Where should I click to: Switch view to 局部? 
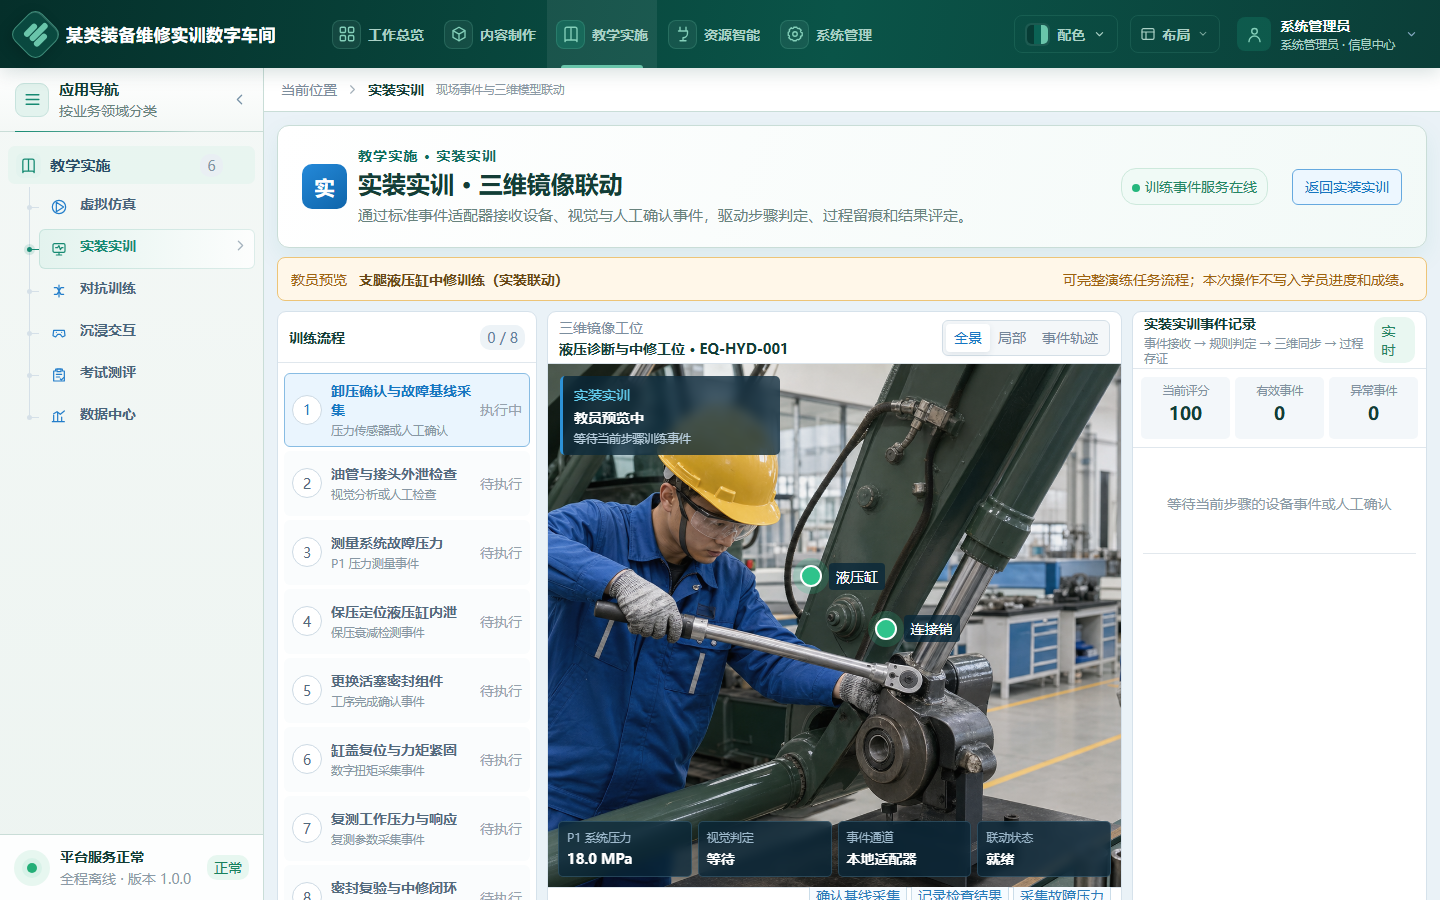pos(1012,338)
